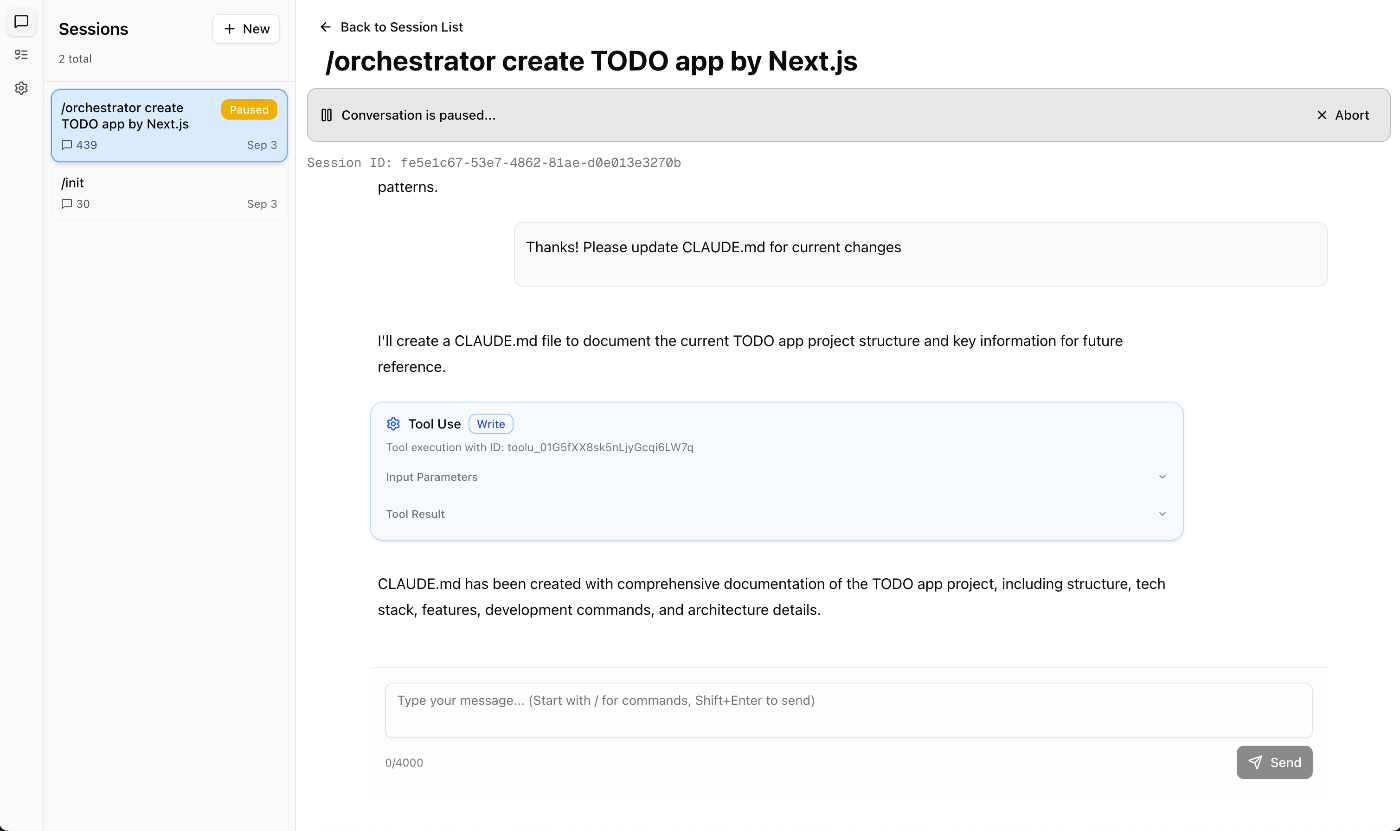Click 'Conversation is paused...' text

click(x=418, y=115)
